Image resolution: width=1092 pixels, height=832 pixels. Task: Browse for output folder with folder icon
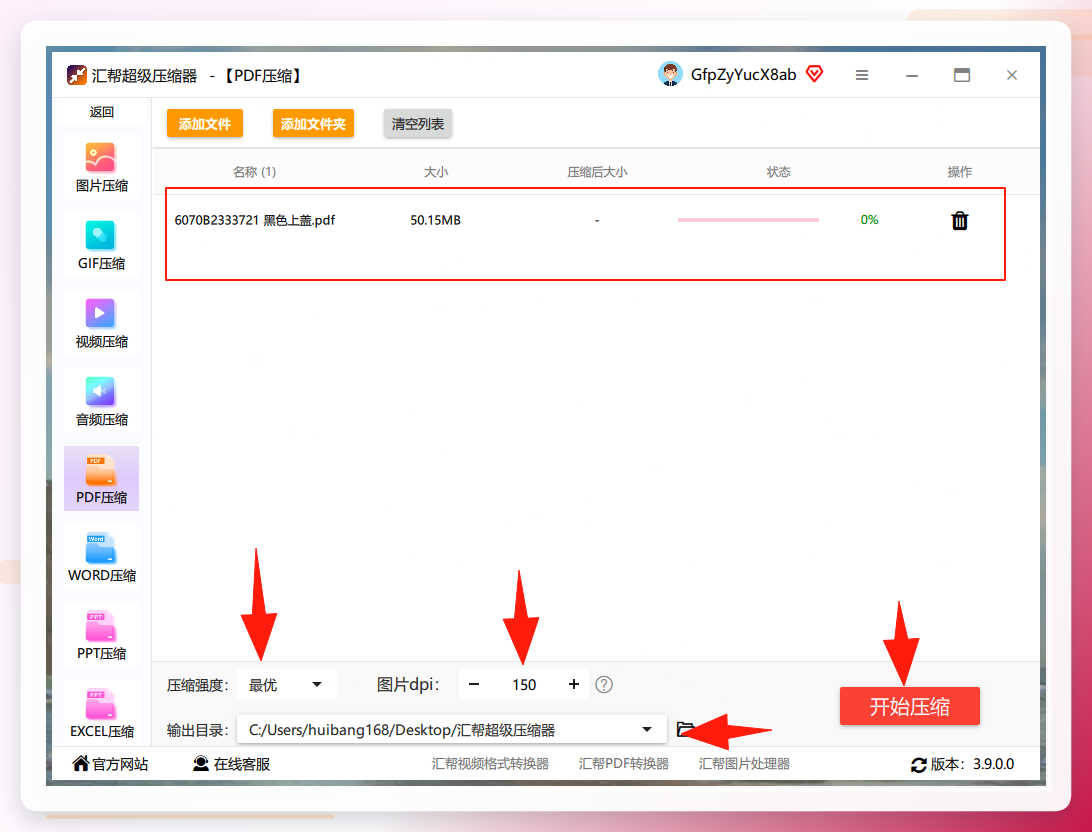[685, 729]
